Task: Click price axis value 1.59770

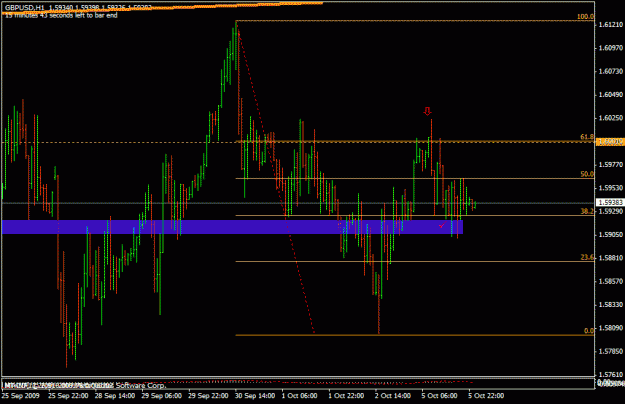Action: 611,165
